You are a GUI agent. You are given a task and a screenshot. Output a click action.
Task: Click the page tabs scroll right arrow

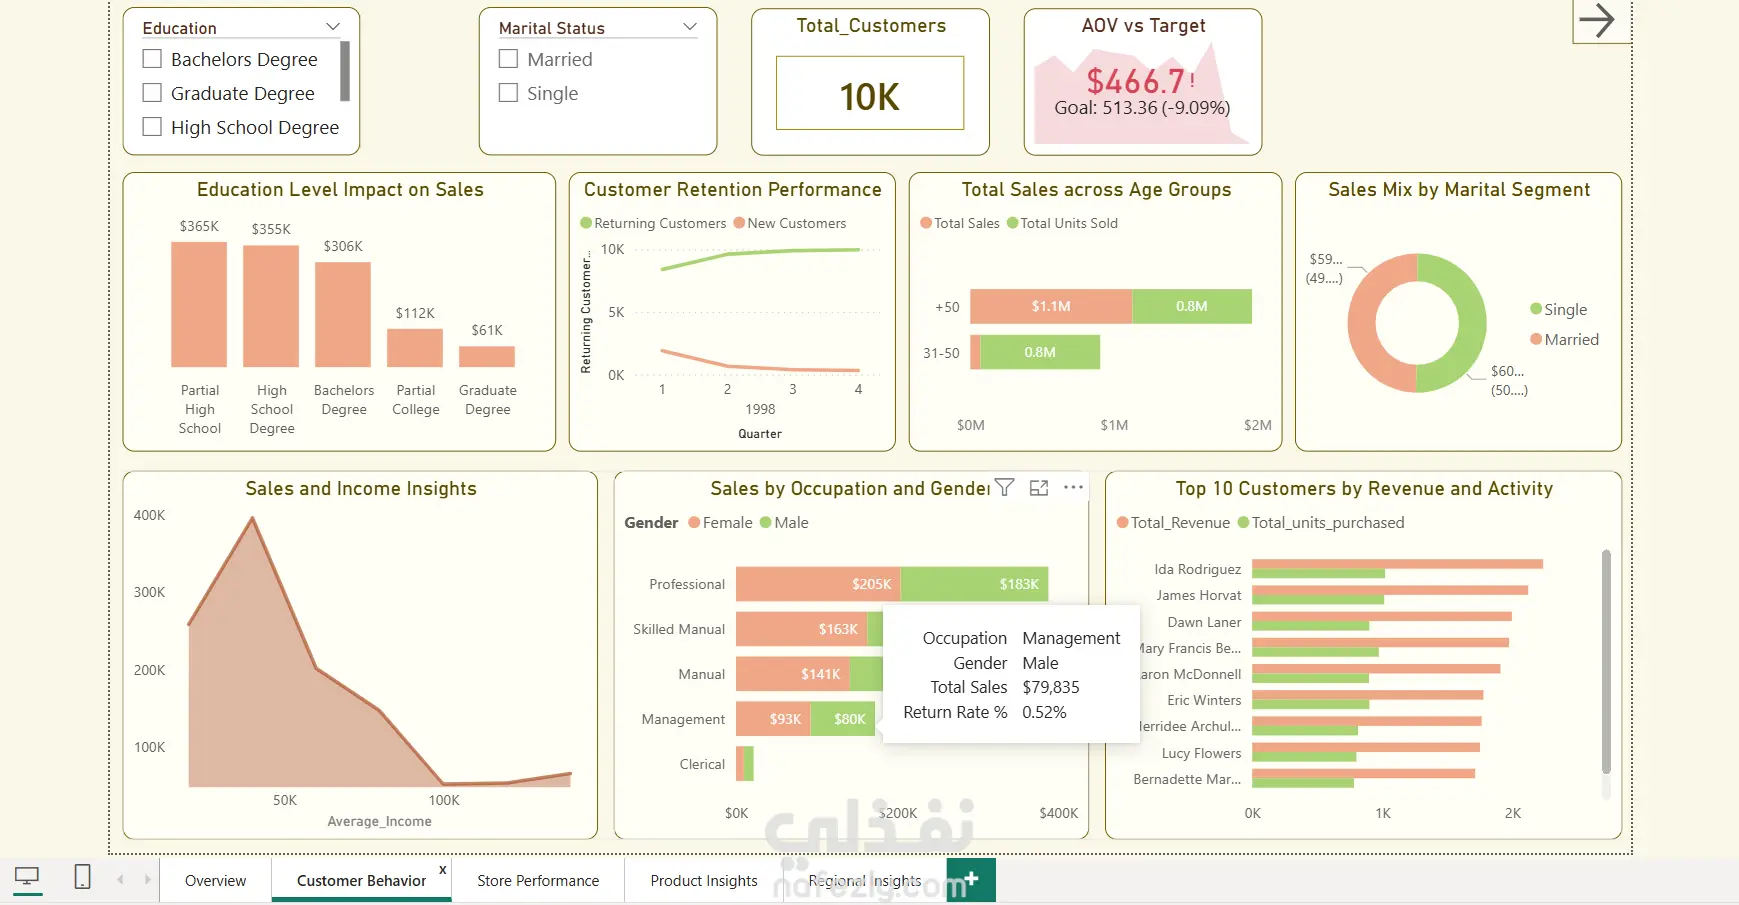pyautogui.click(x=147, y=879)
